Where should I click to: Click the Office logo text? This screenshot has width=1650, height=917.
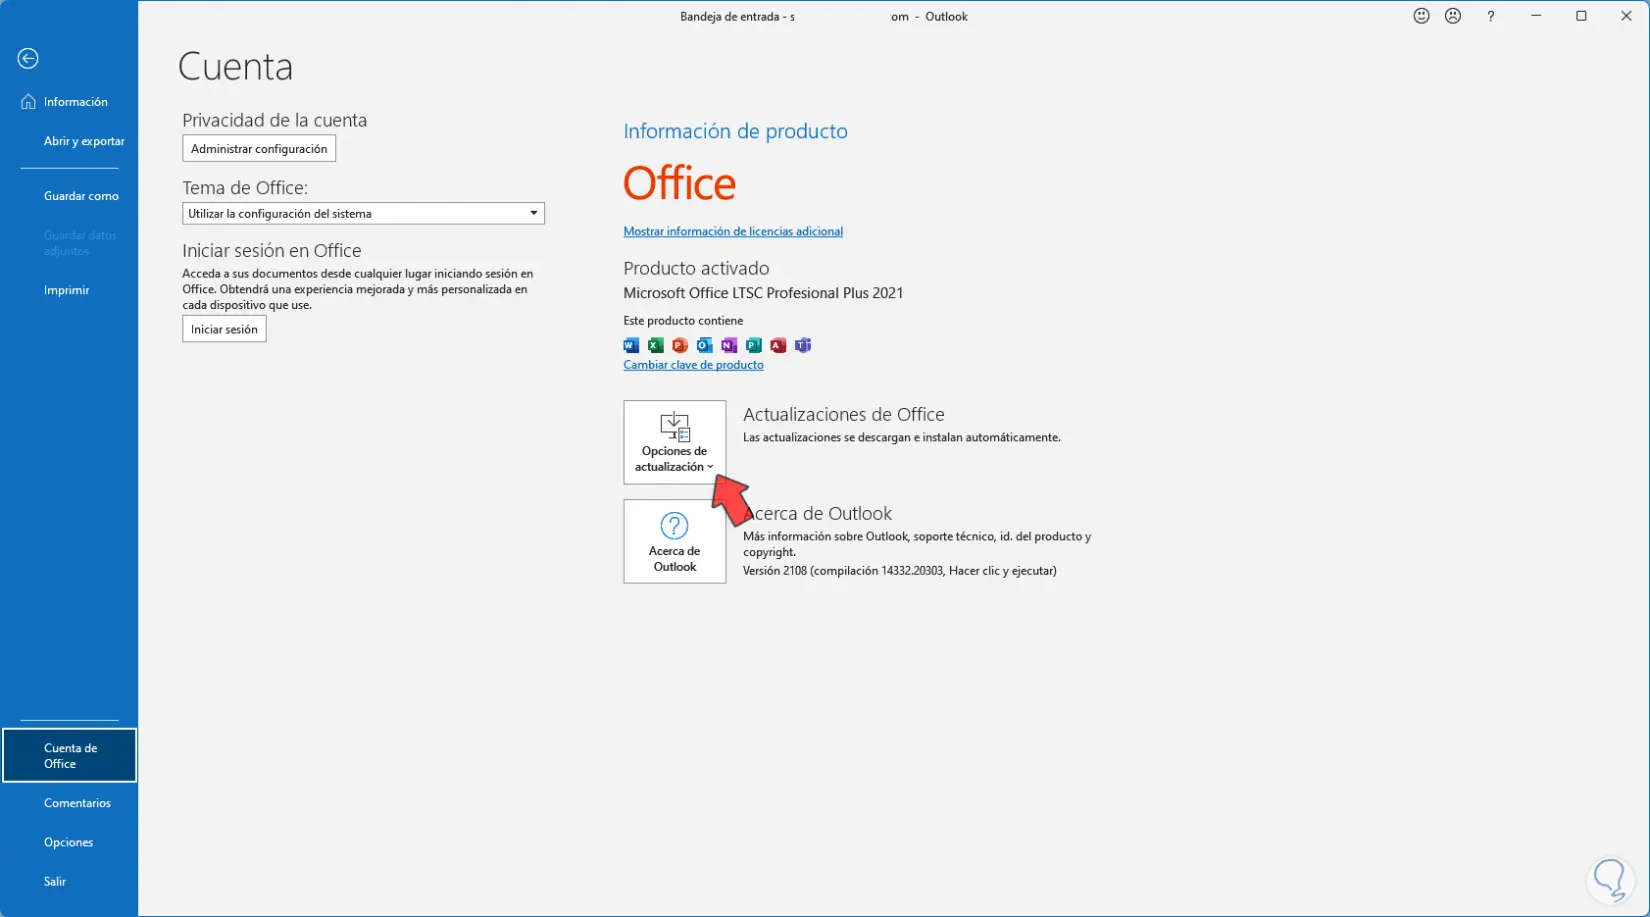[680, 184]
